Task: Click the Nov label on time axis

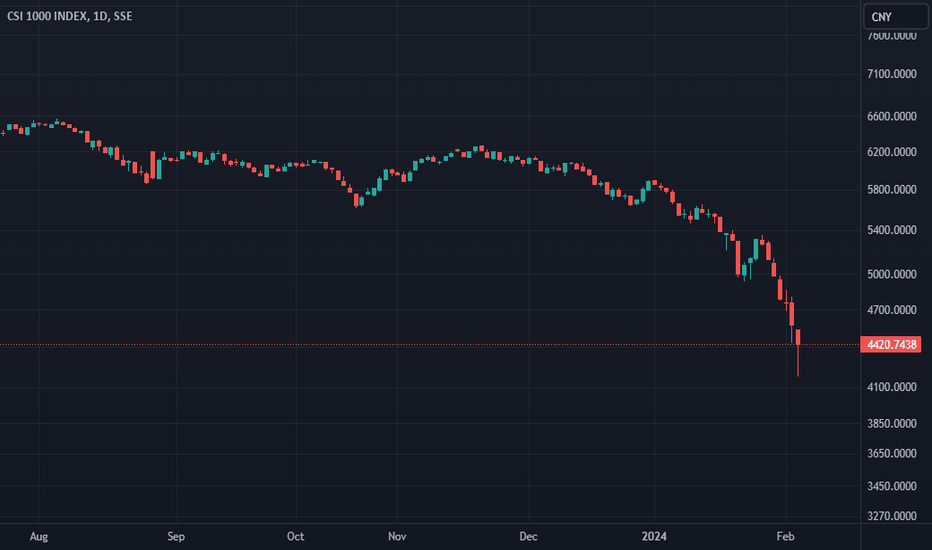Action: [397, 536]
